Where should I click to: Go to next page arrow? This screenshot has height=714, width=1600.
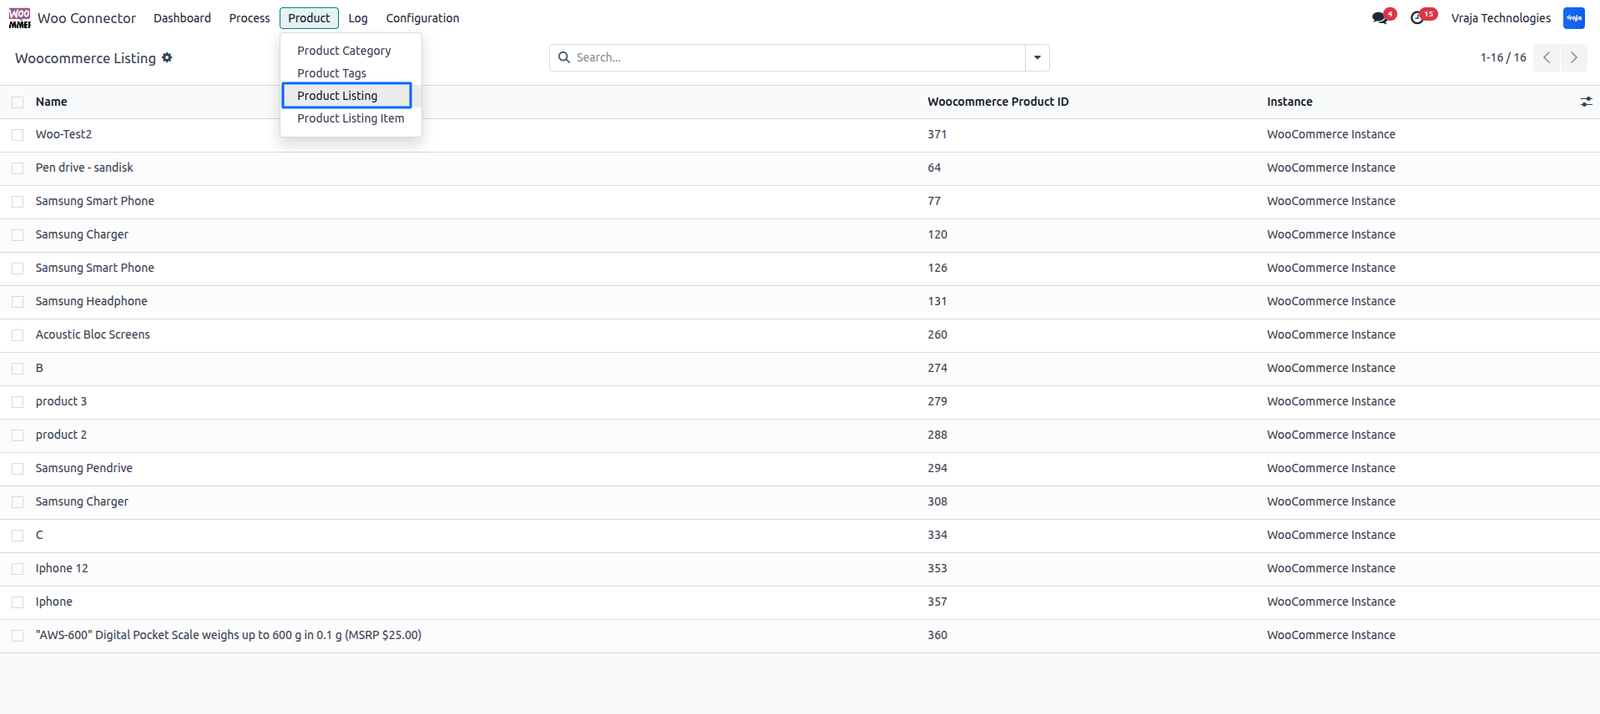tap(1574, 58)
